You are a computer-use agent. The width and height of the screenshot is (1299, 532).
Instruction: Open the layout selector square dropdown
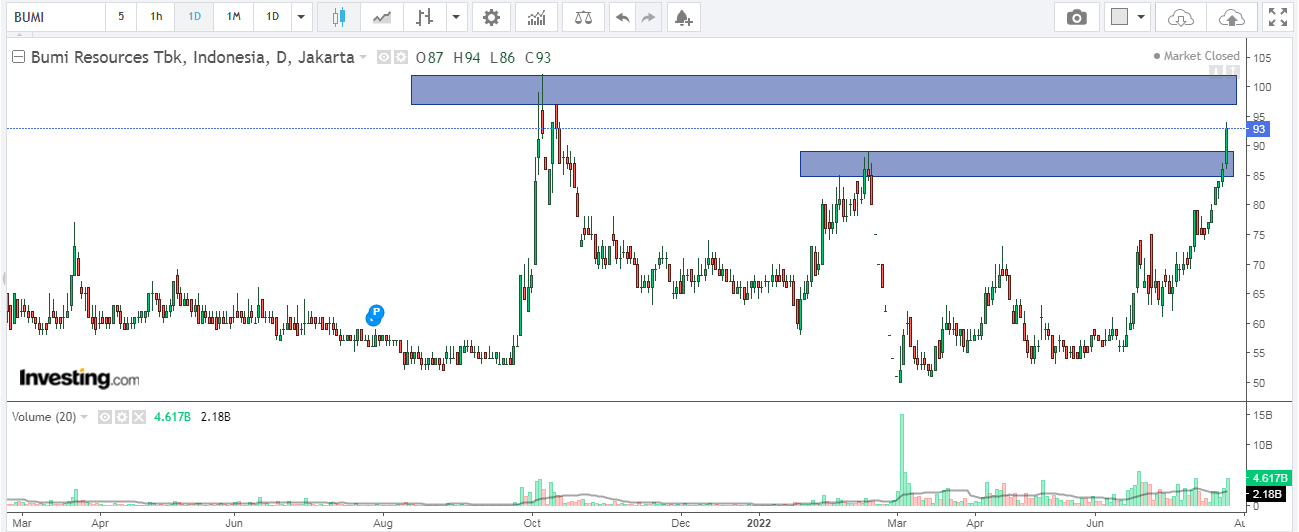pos(1129,17)
